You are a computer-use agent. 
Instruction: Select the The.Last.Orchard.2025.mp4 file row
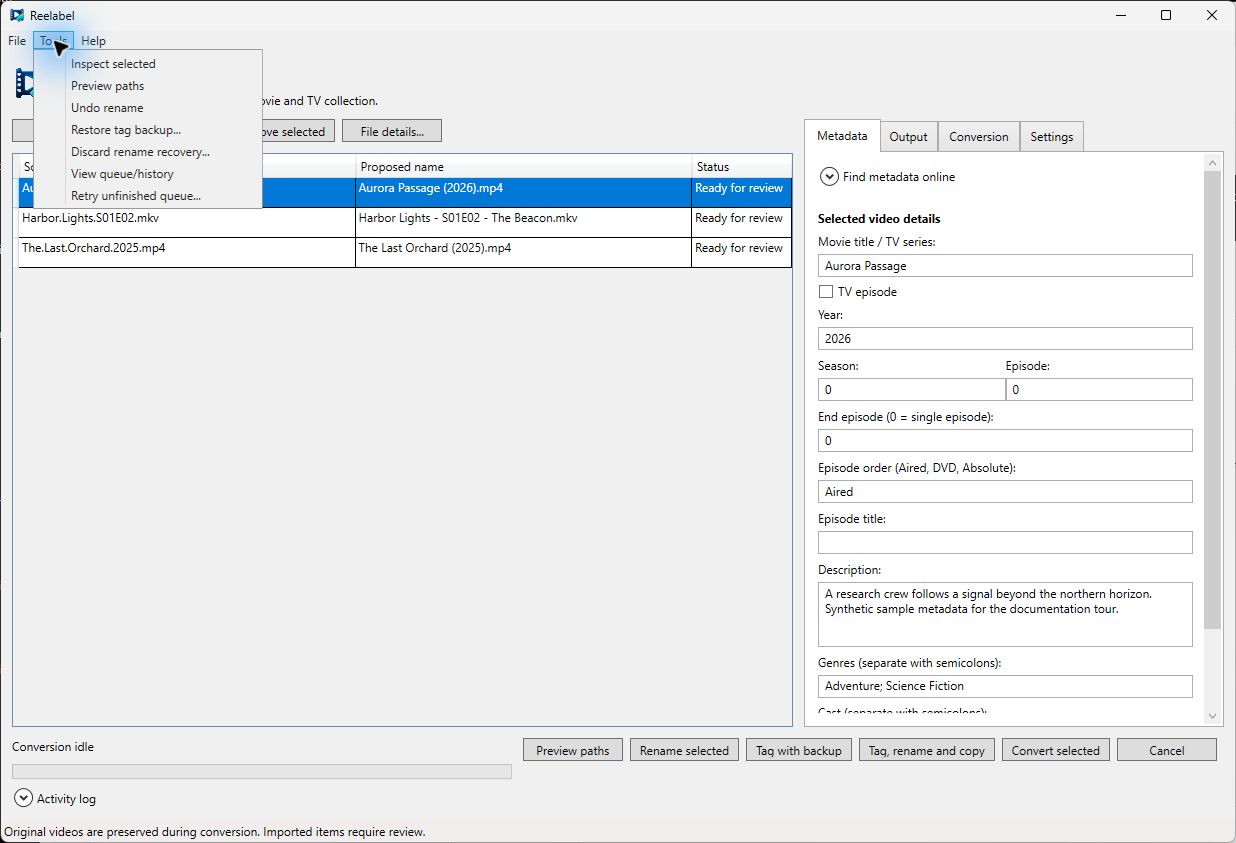pyautogui.click(x=405, y=252)
